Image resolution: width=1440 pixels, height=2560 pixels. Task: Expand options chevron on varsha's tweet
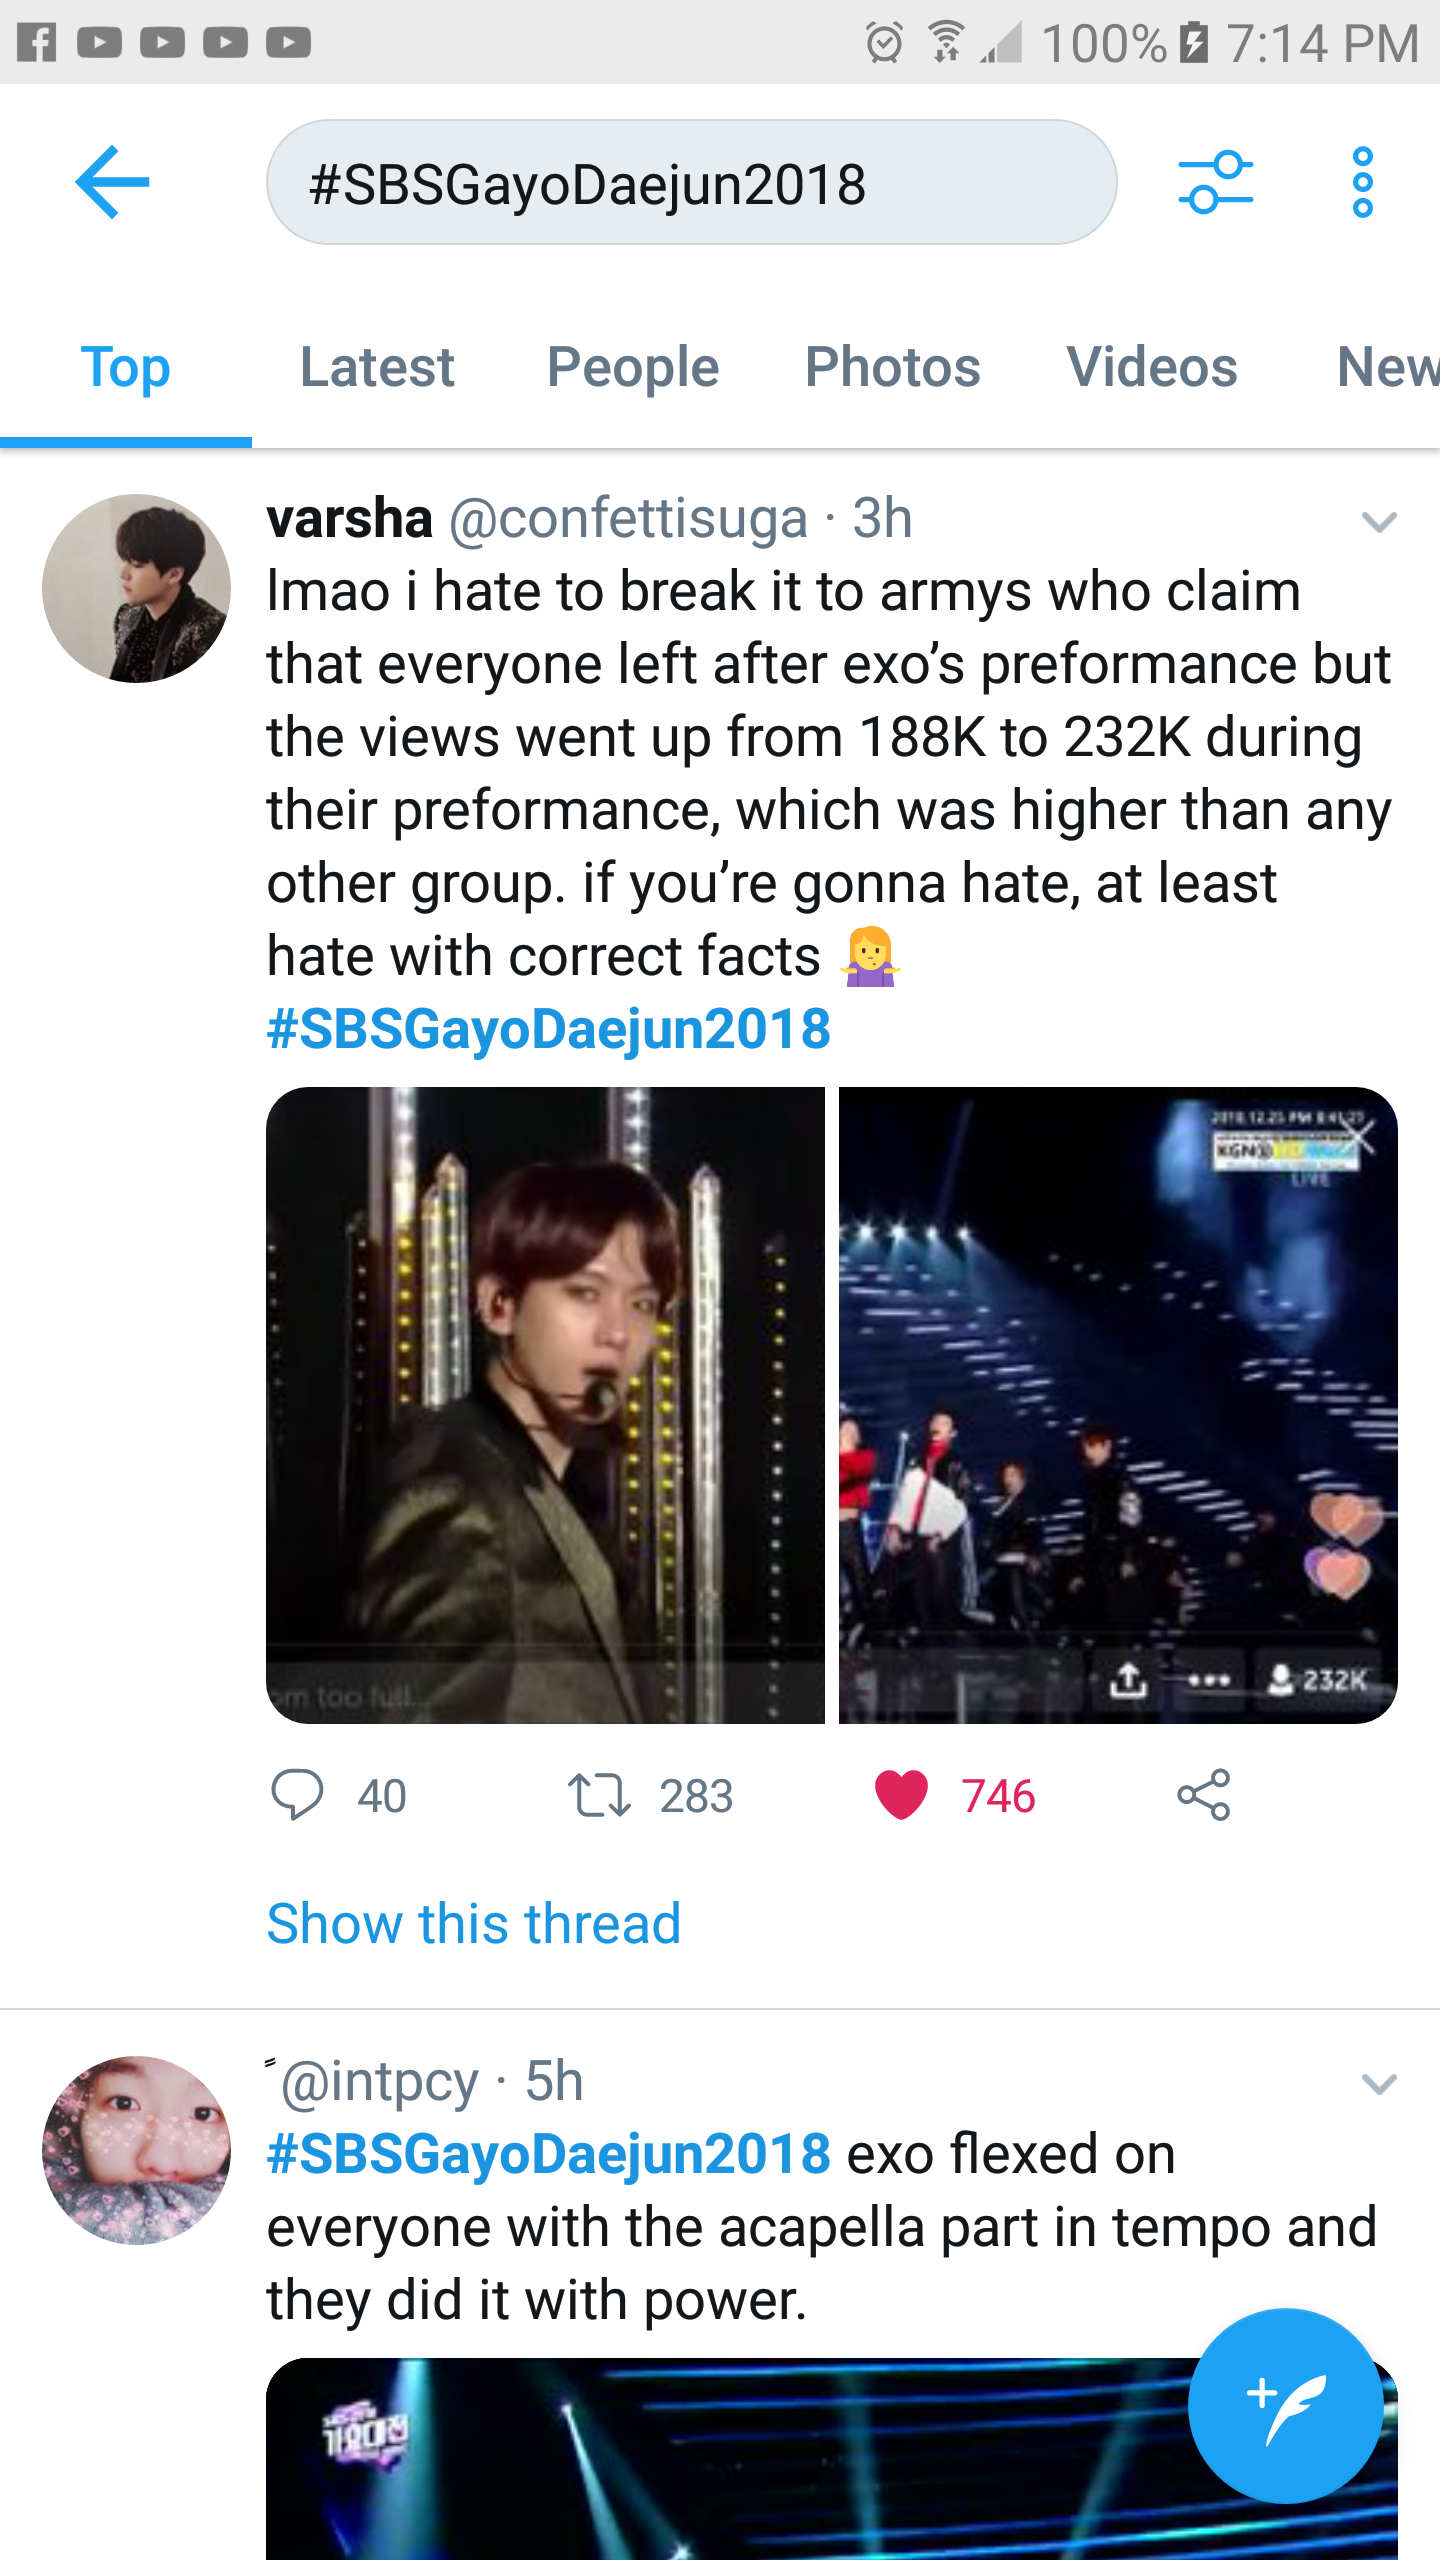(x=1379, y=522)
